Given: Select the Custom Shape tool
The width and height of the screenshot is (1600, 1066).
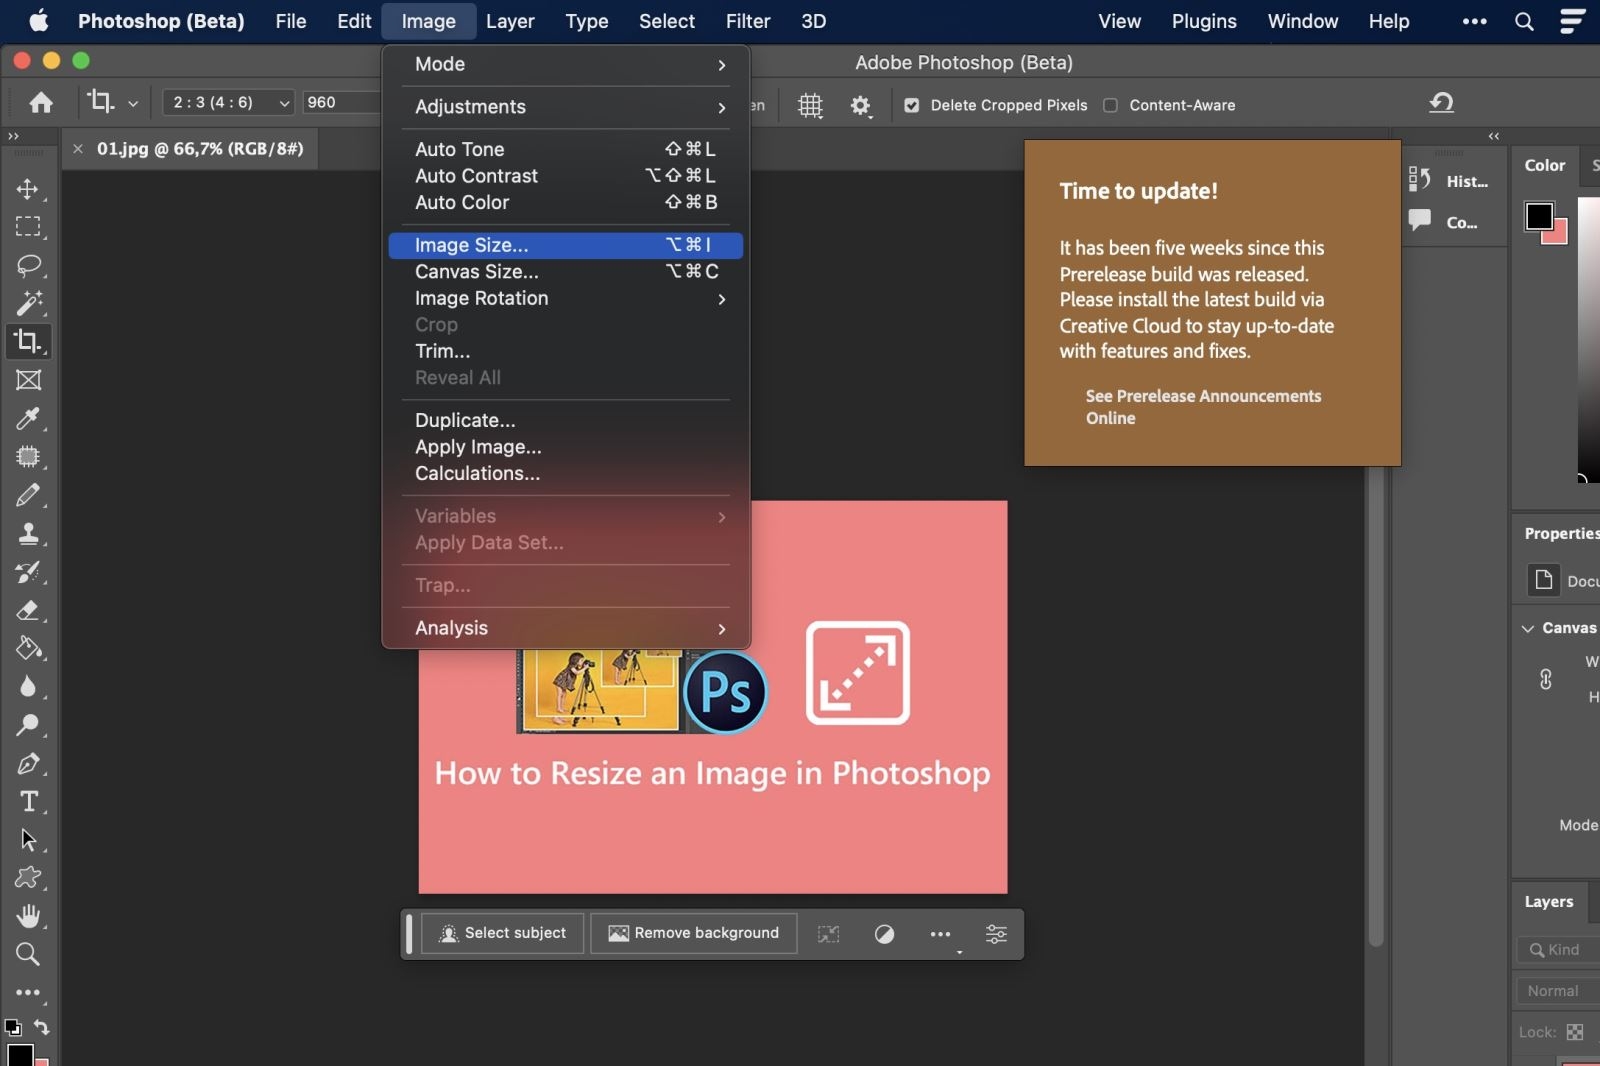Looking at the screenshot, I should pyautogui.click(x=28, y=878).
